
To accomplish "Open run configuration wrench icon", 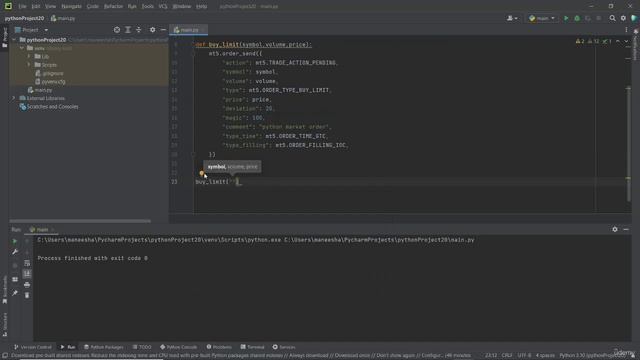I will [15, 252].
